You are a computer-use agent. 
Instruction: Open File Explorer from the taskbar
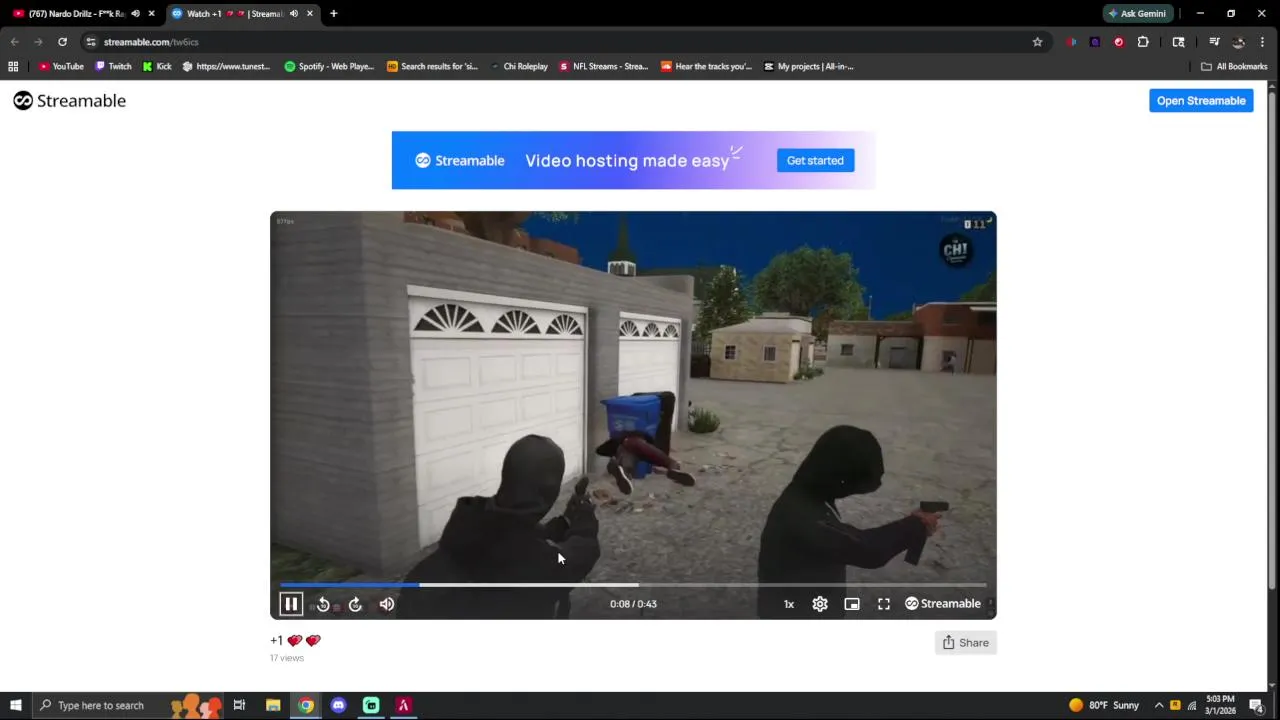tap(273, 705)
